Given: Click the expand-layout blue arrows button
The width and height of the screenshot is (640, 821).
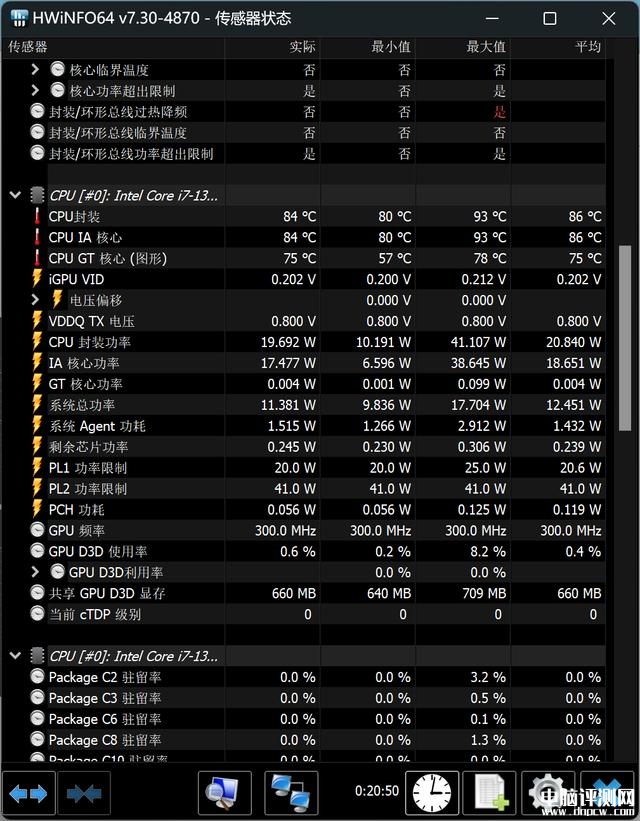Looking at the screenshot, I should click(x=28, y=794).
